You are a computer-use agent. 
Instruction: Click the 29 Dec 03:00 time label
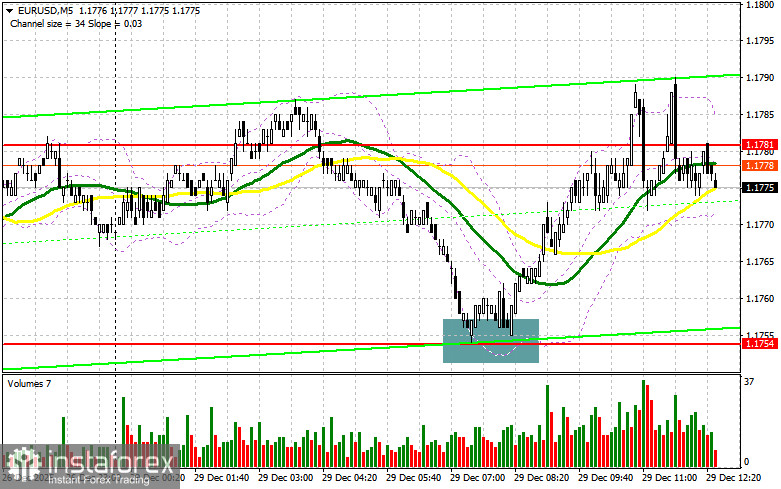tap(286, 478)
